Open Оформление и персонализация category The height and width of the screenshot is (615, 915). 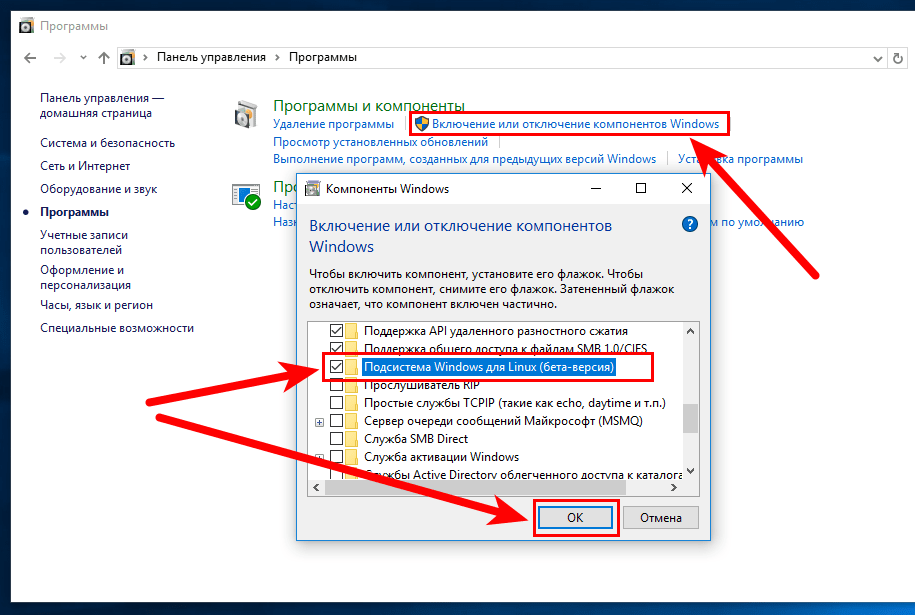[85, 277]
